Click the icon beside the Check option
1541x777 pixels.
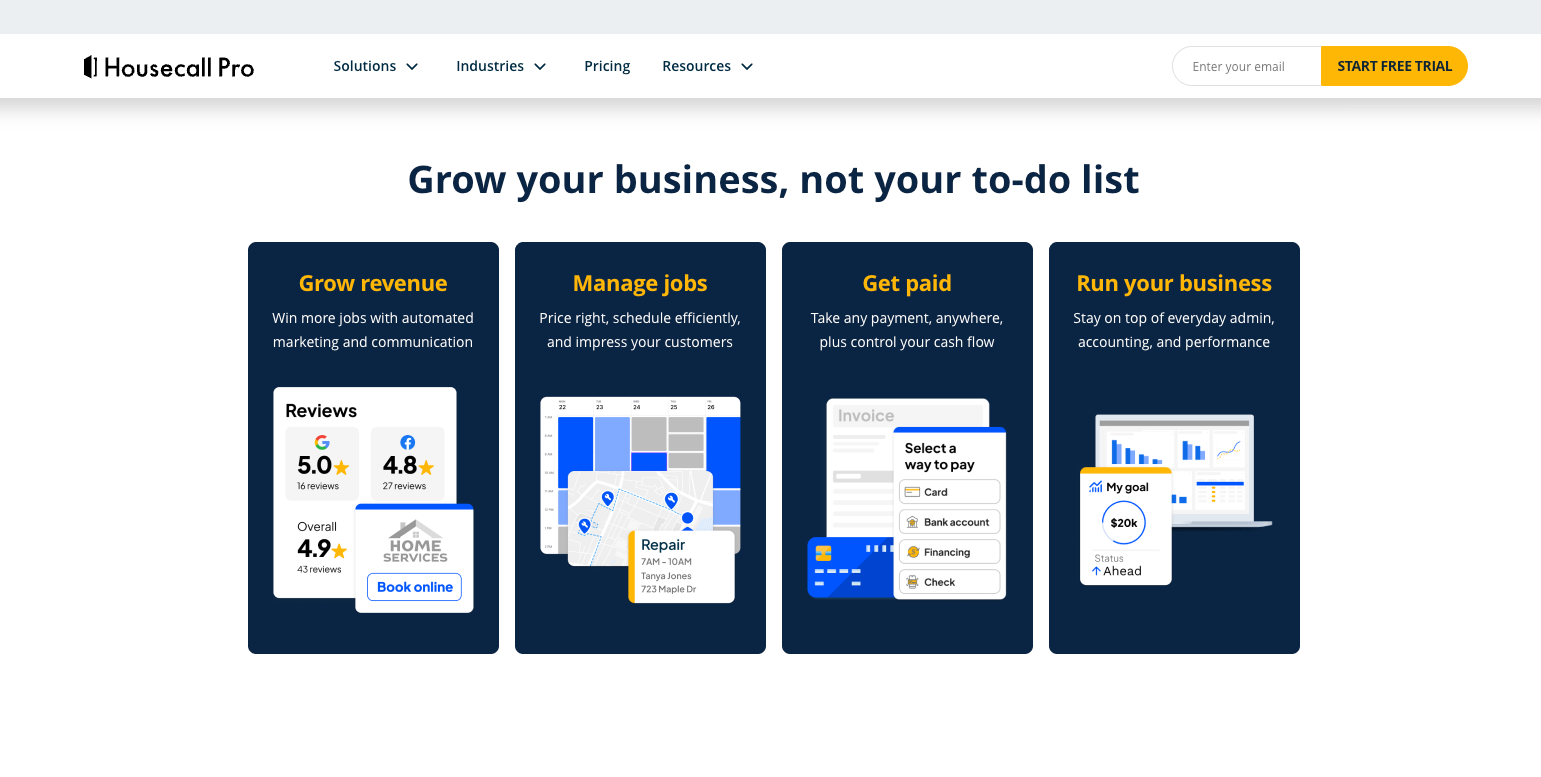912,582
